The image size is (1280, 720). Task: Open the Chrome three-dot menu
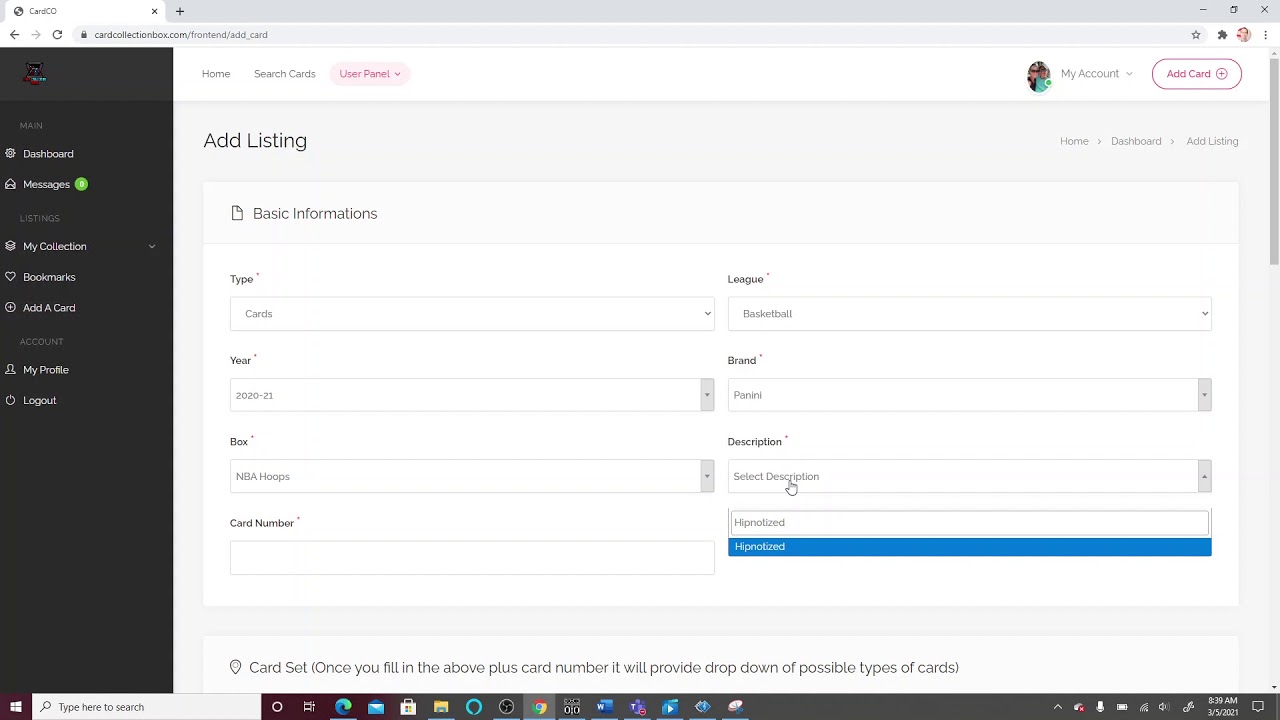1265,35
